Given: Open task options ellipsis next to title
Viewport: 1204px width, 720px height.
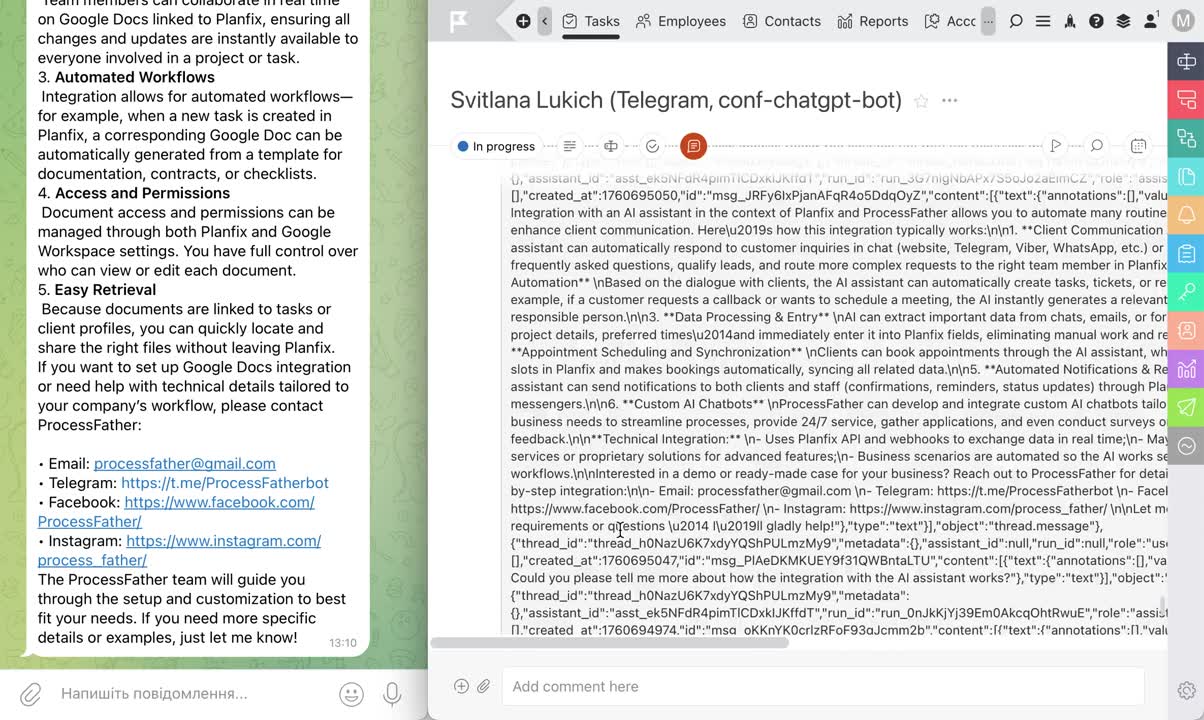Looking at the screenshot, I should tap(950, 101).
